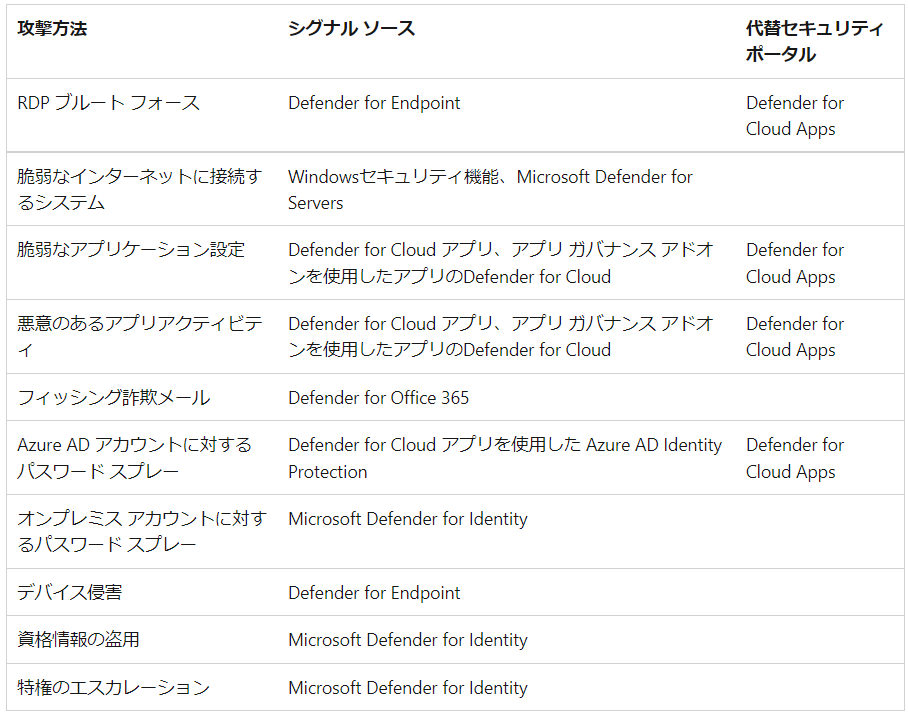The width and height of the screenshot is (908, 715).
Task: Select Microsoft Defender for Identity in オンプレミス row
Action: coord(408,519)
